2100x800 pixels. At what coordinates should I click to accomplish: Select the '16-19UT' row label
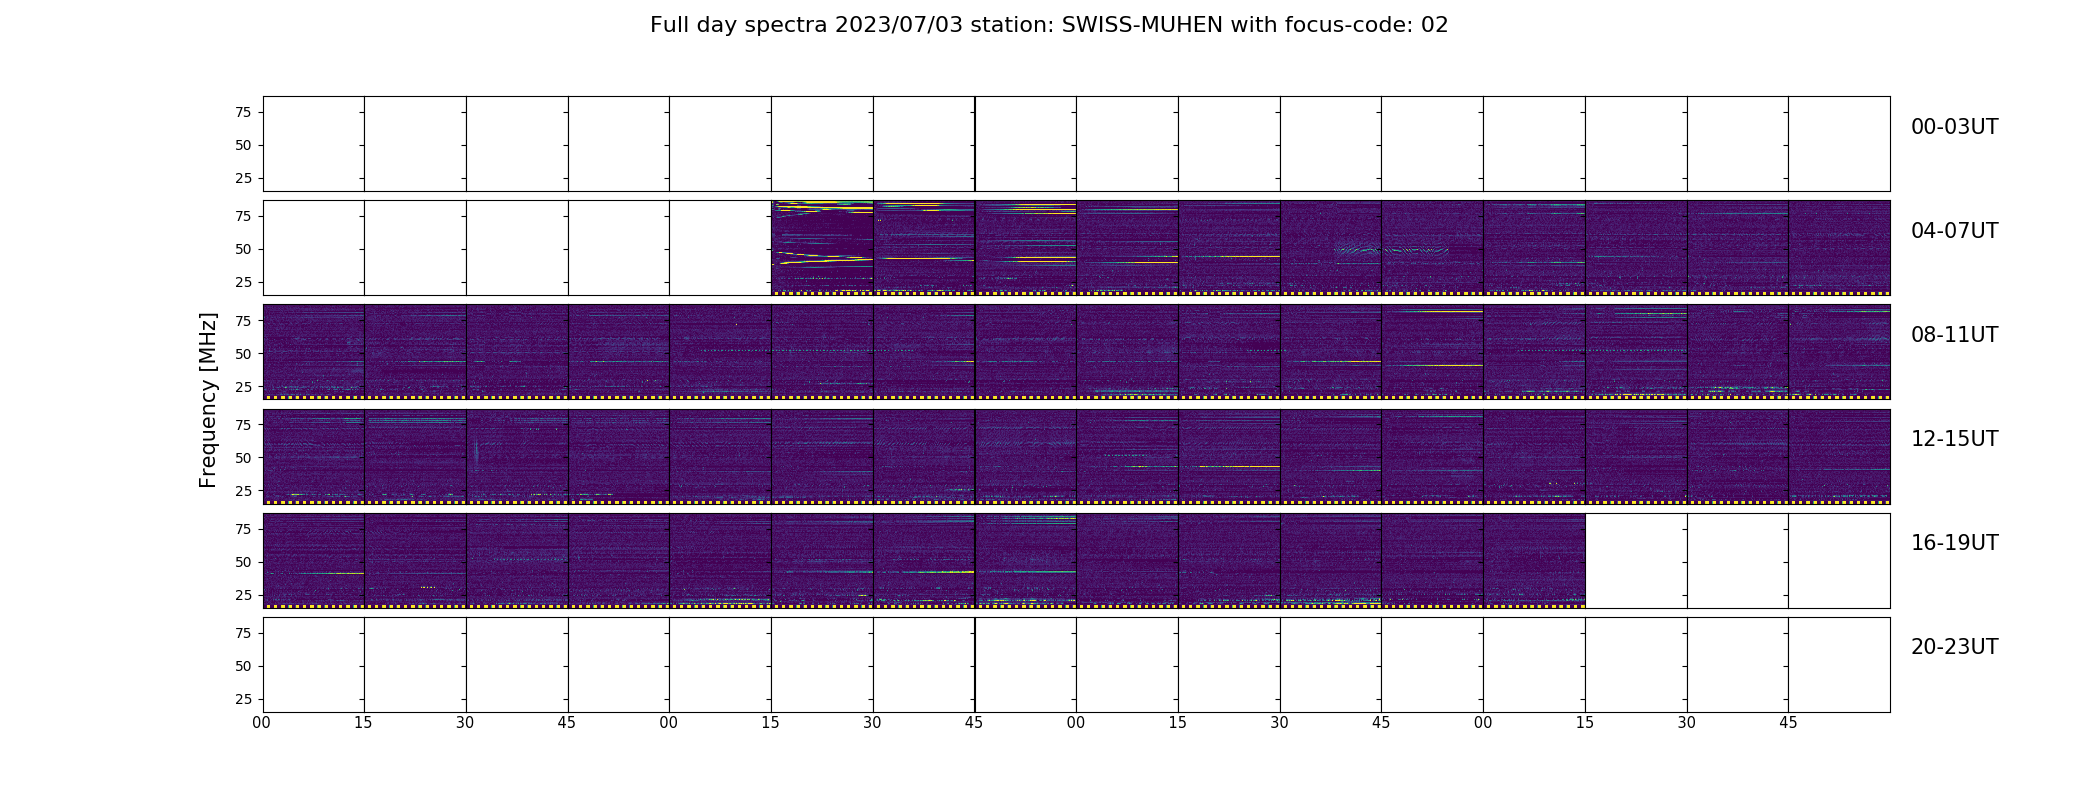click(x=1954, y=543)
